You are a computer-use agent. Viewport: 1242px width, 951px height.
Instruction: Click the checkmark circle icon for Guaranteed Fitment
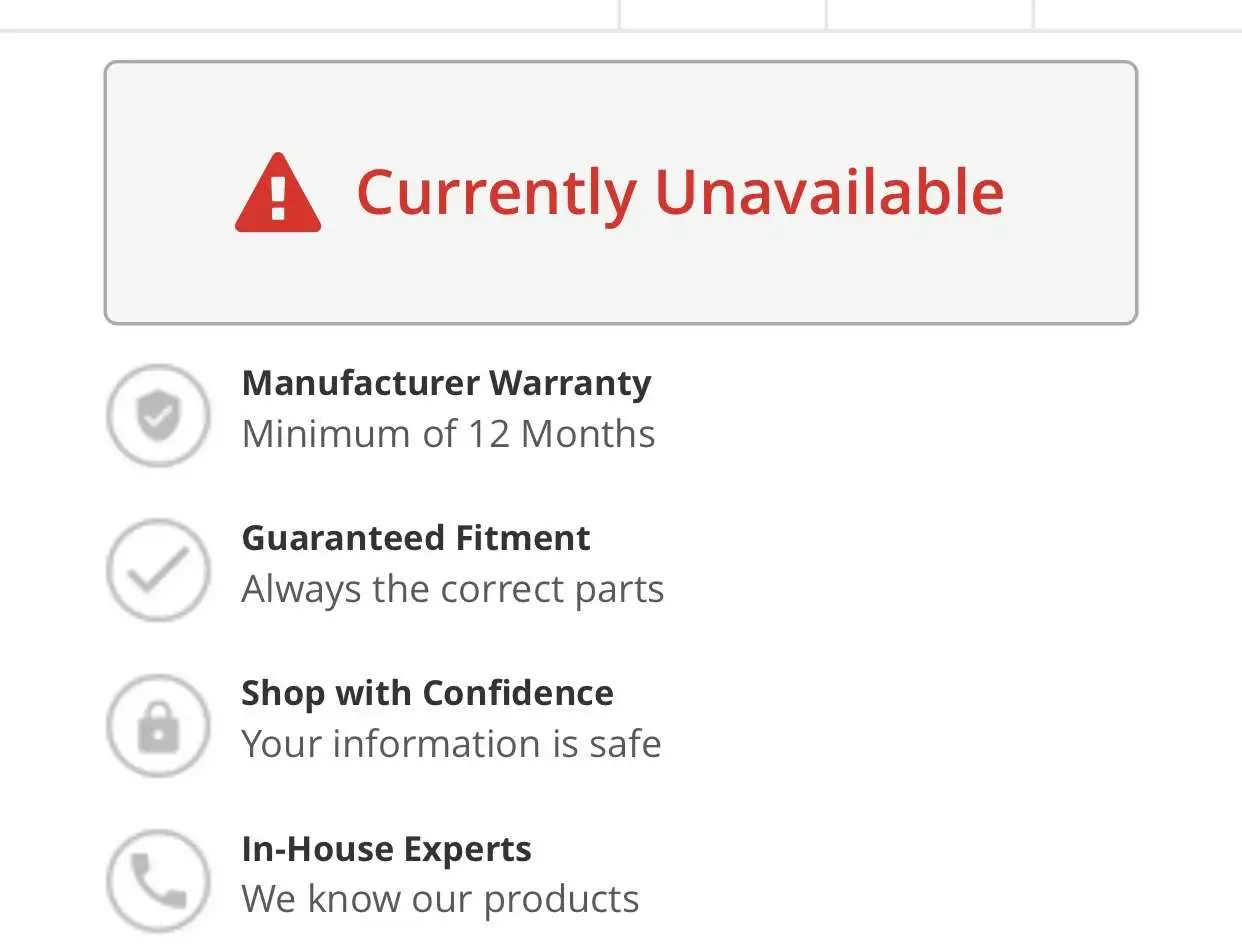click(158, 570)
